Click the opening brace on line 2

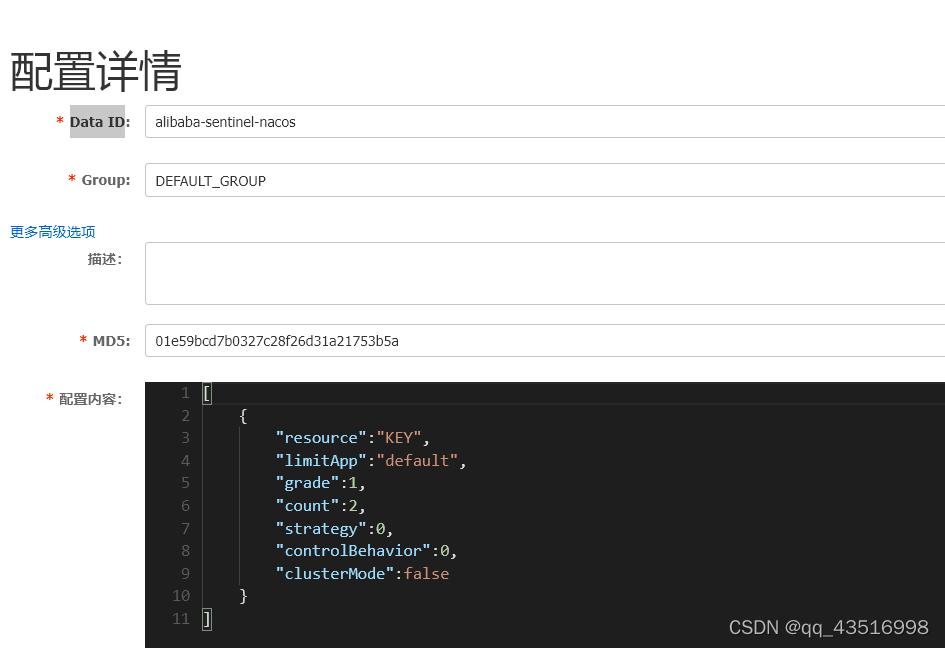click(243, 415)
